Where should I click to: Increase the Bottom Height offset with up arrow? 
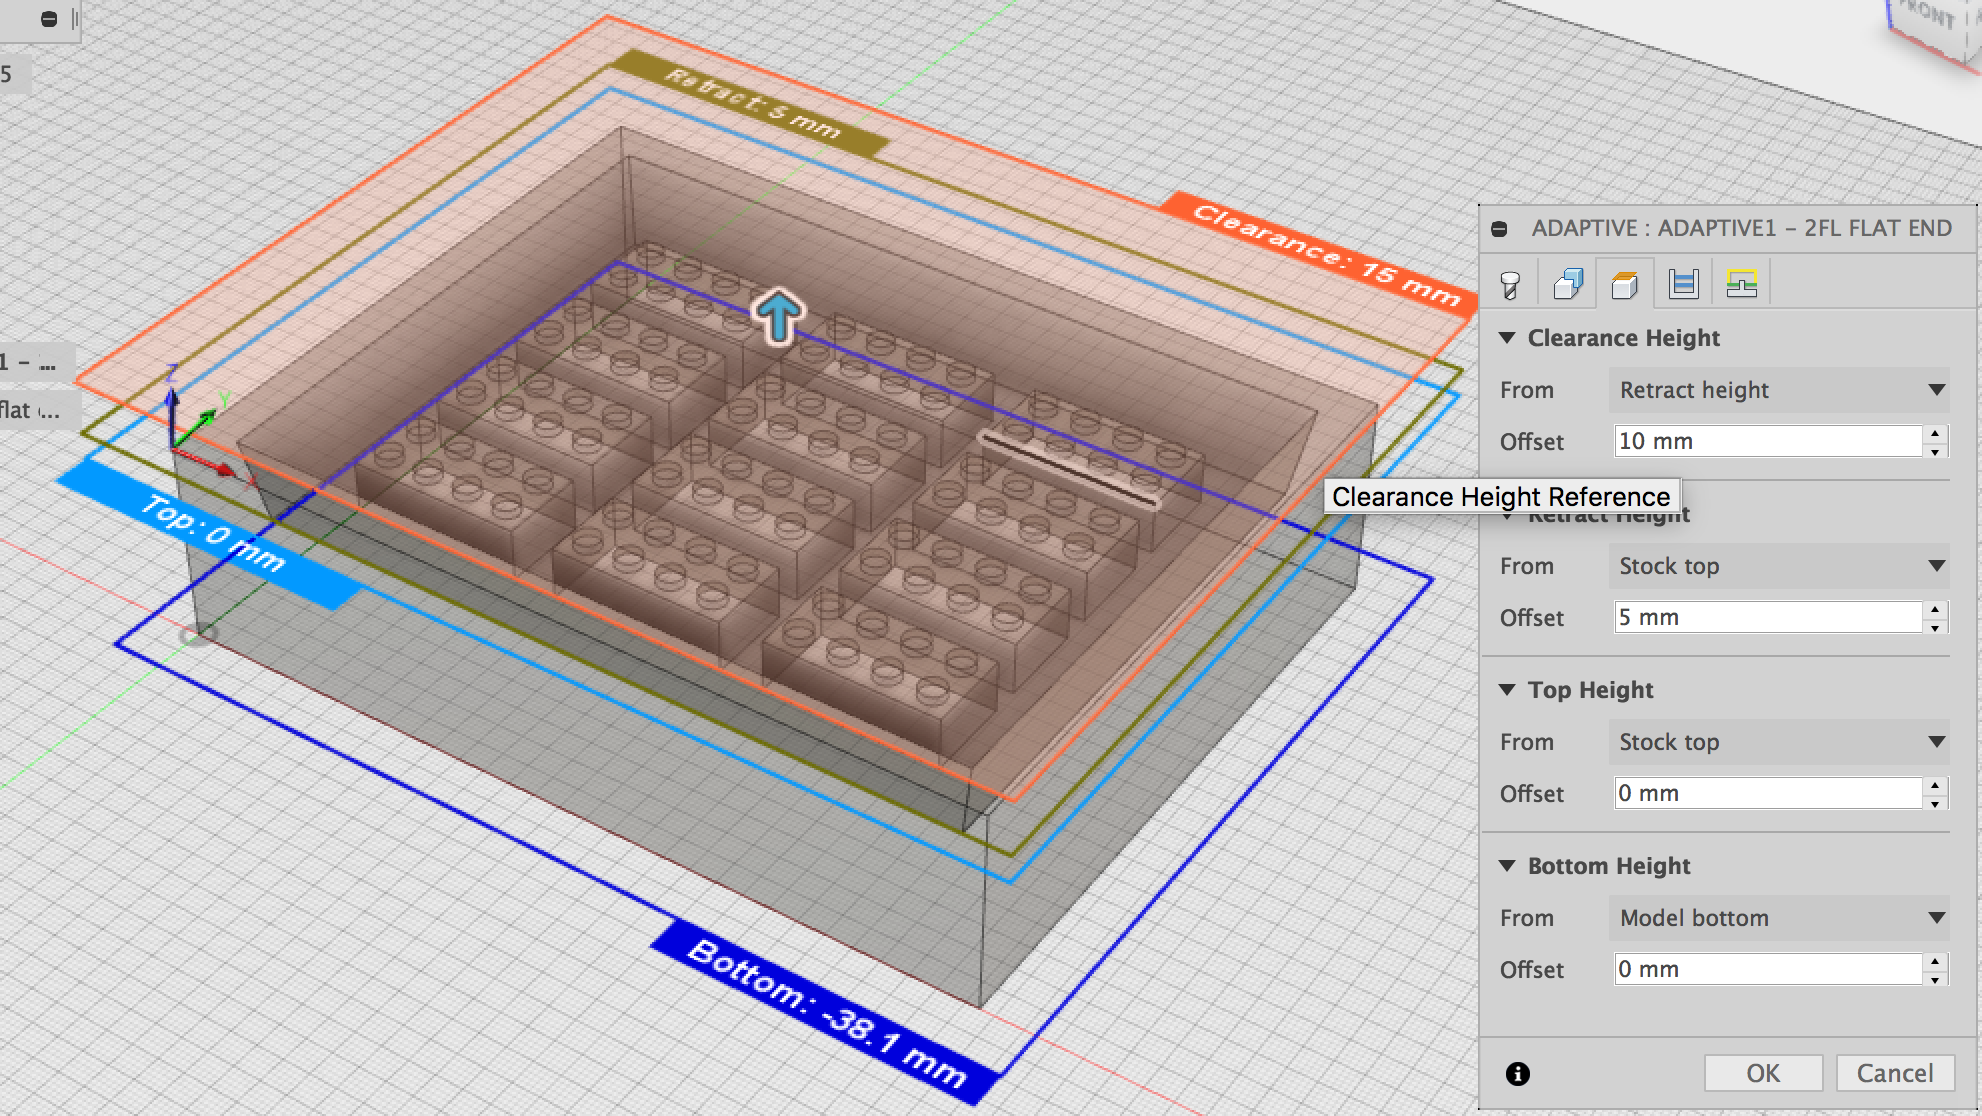click(1936, 961)
